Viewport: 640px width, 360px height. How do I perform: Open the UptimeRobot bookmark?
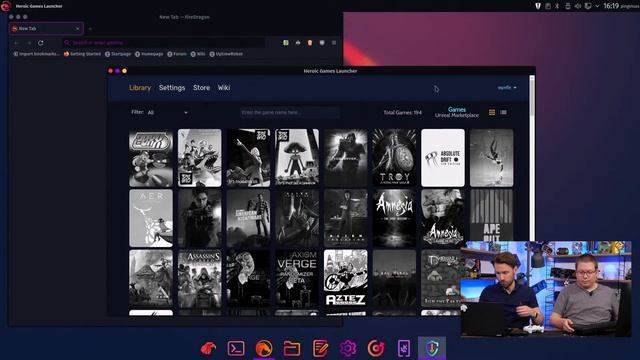(x=226, y=54)
